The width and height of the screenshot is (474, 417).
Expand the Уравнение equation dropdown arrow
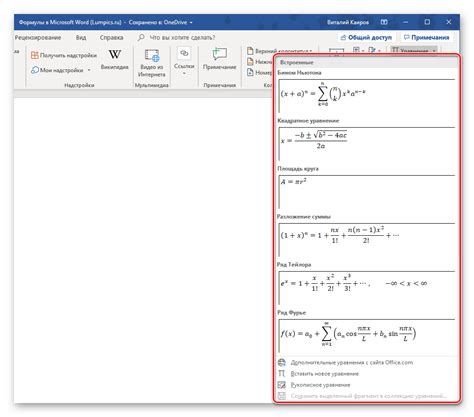[x=434, y=51]
